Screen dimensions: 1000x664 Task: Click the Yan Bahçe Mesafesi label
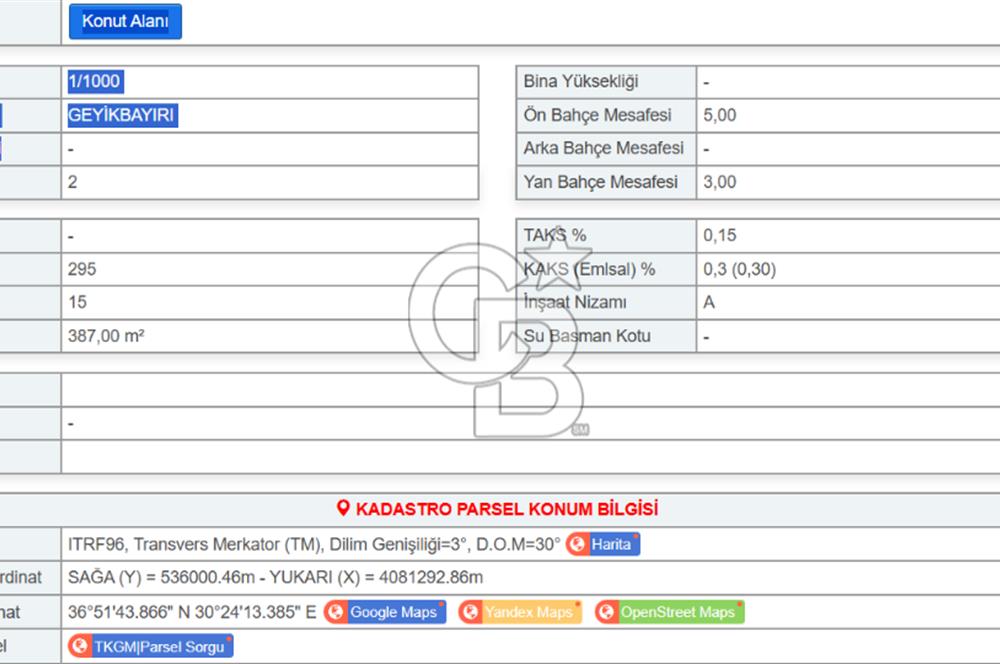[x=600, y=182]
